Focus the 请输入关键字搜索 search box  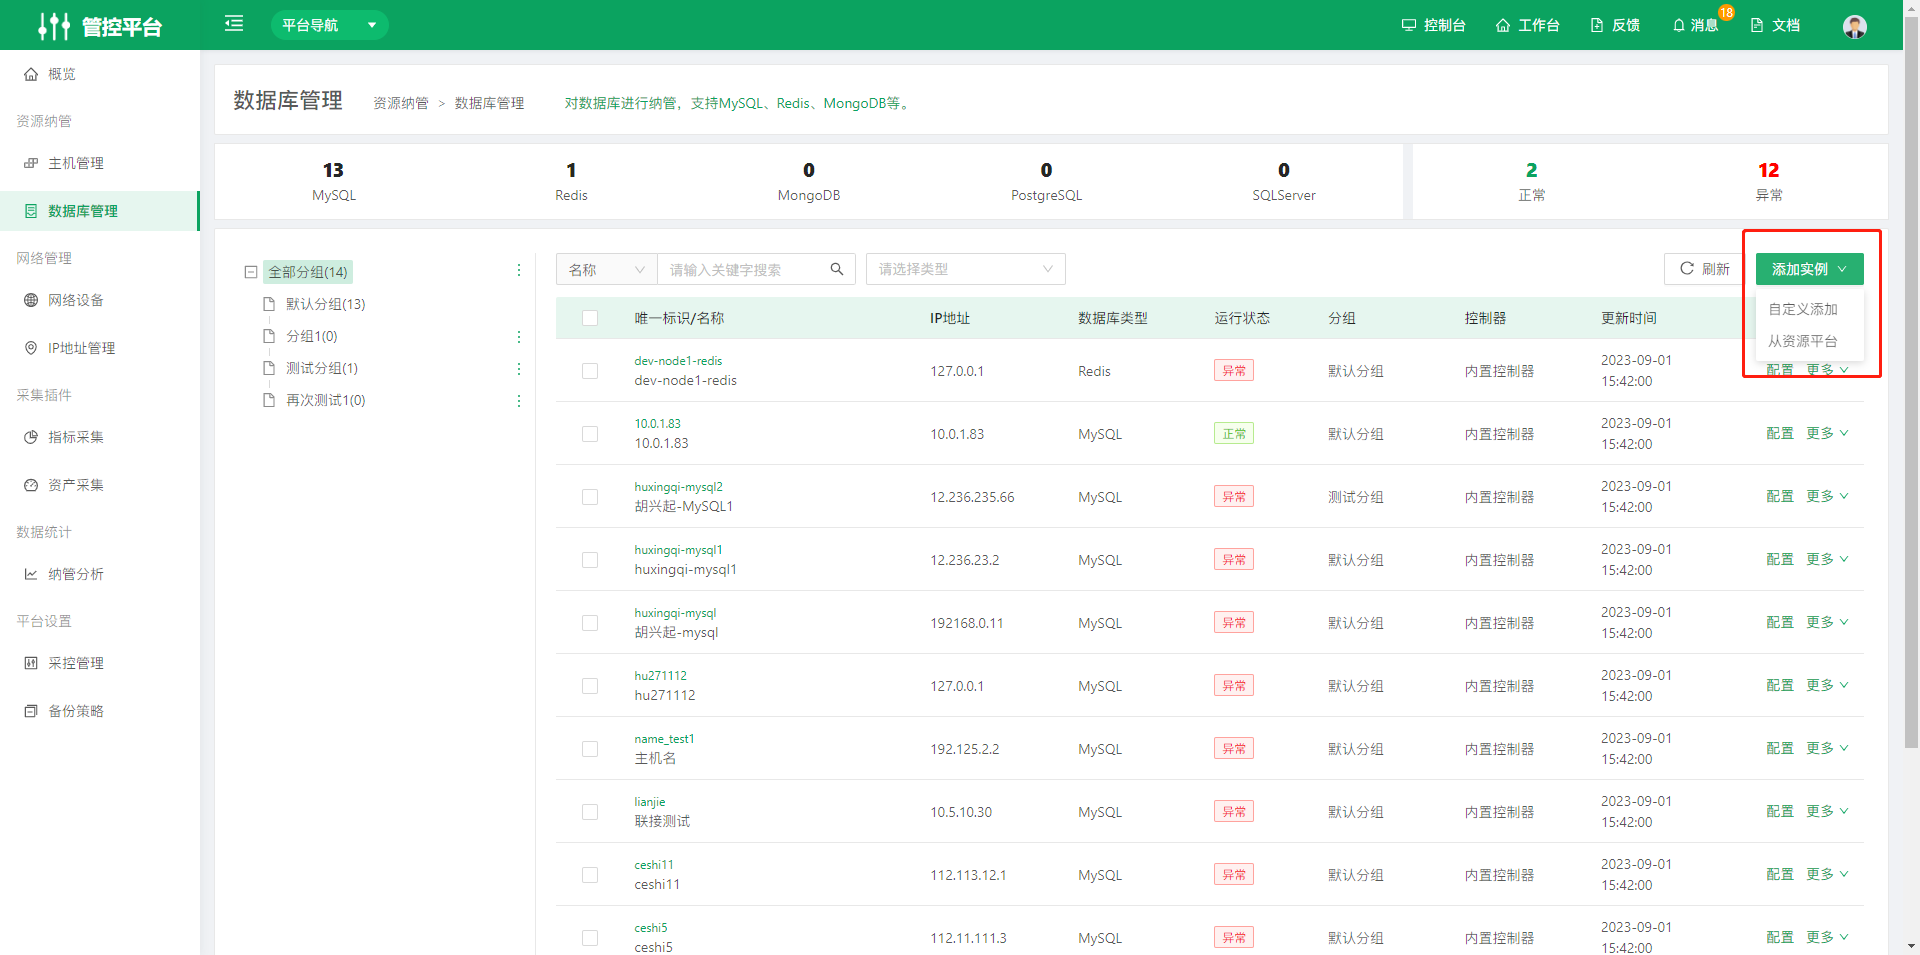click(742, 269)
